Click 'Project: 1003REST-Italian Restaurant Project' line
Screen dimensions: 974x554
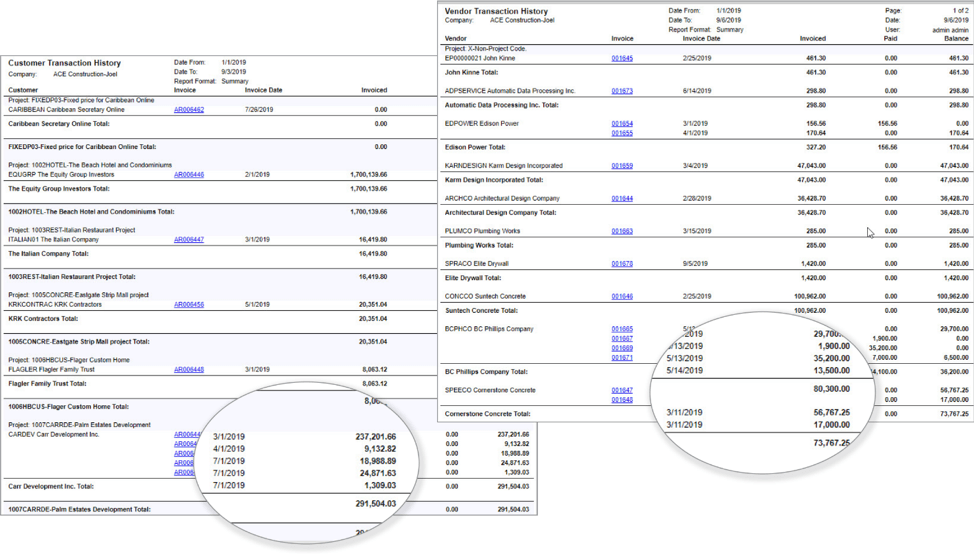(x=71, y=230)
